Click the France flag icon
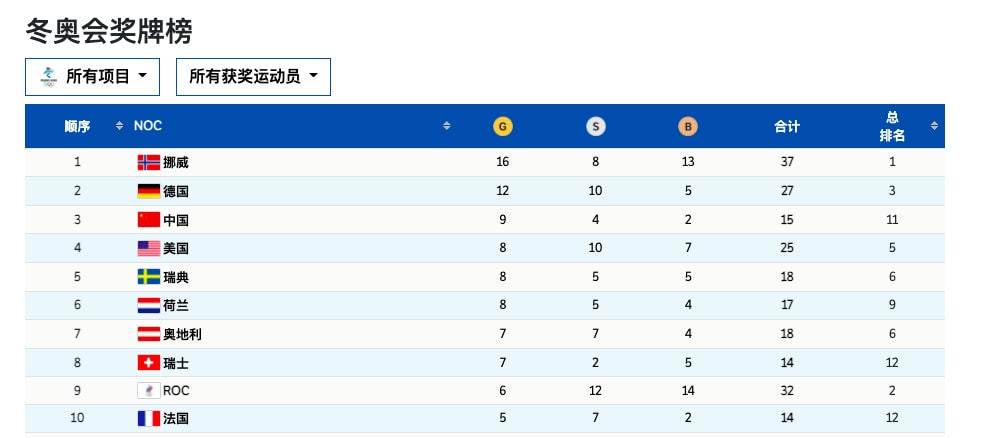 point(148,419)
